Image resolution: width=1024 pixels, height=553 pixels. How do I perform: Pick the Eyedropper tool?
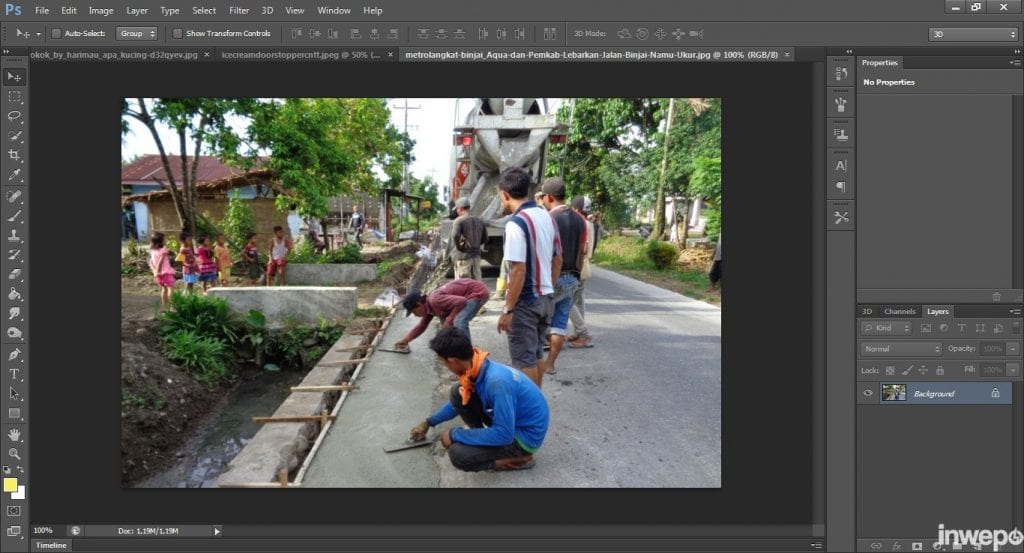click(x=14, y=175)
